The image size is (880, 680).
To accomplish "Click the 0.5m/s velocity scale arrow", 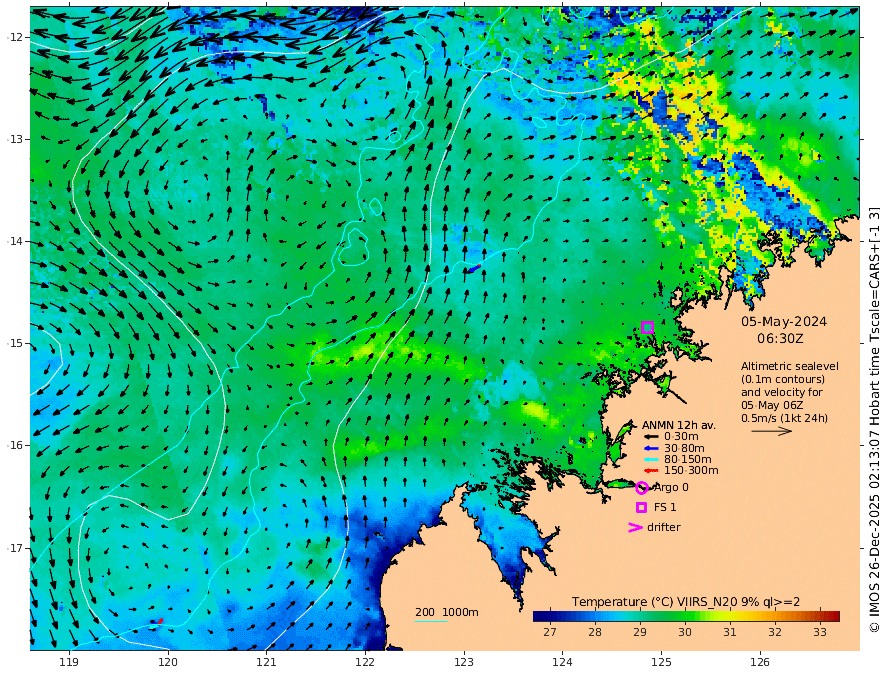I will (772, 431).
